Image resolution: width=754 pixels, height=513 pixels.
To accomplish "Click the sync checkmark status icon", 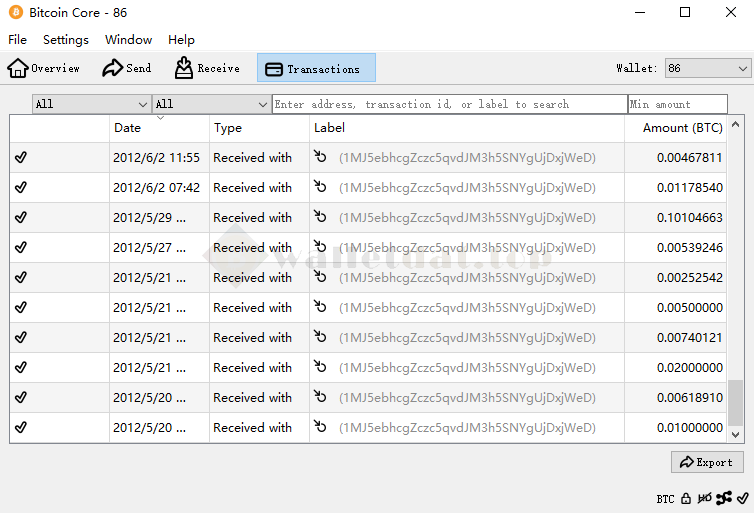I will [x=742, y=498].
